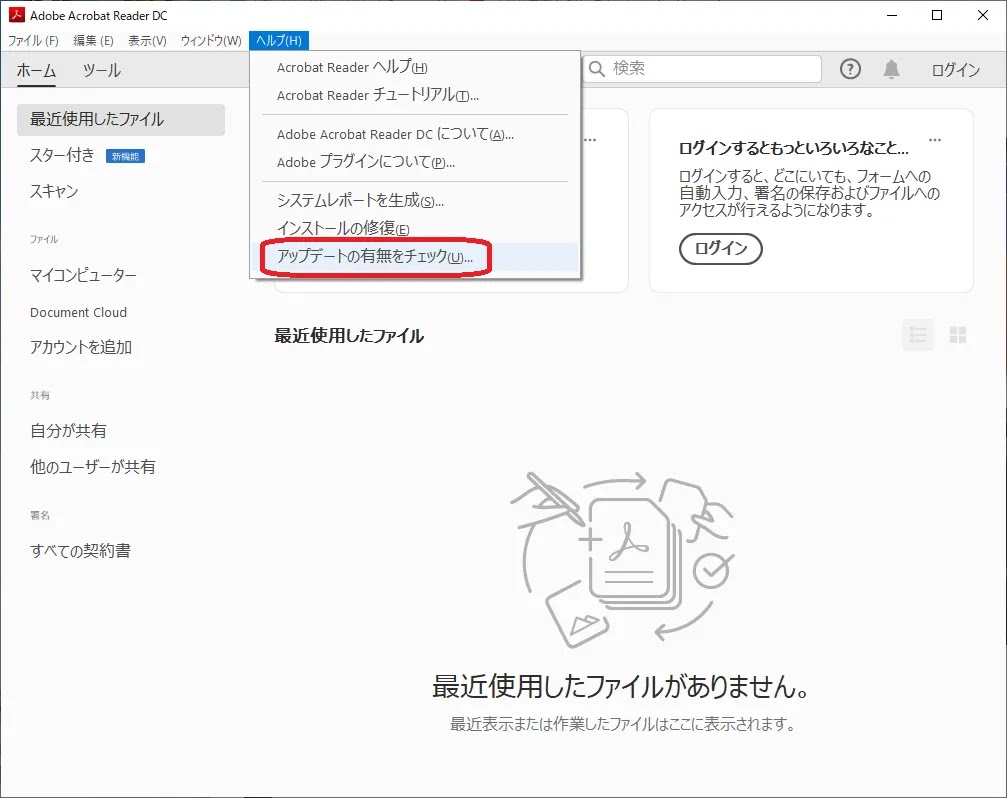This screenshot has width=1007, height=798.
Task: Click アカウントを追加 in sidebar
Action: pyautogui.click(x=81, y=347)
